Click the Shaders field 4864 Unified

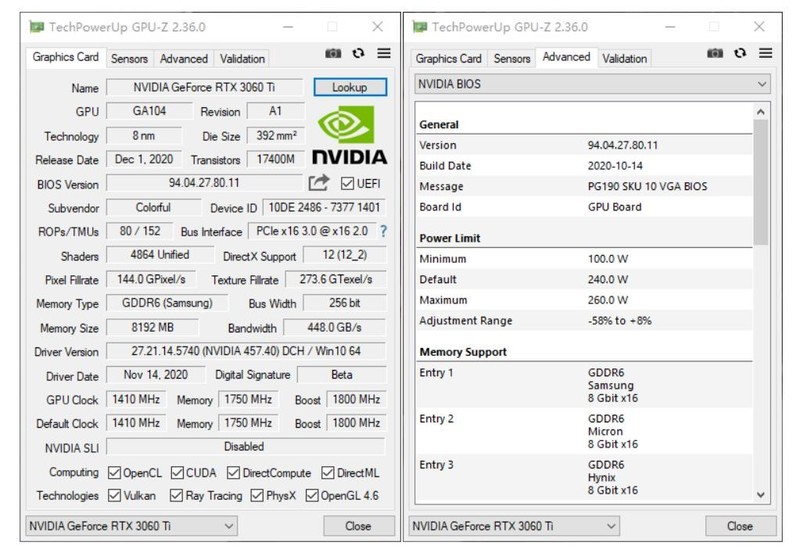[160, 255]
